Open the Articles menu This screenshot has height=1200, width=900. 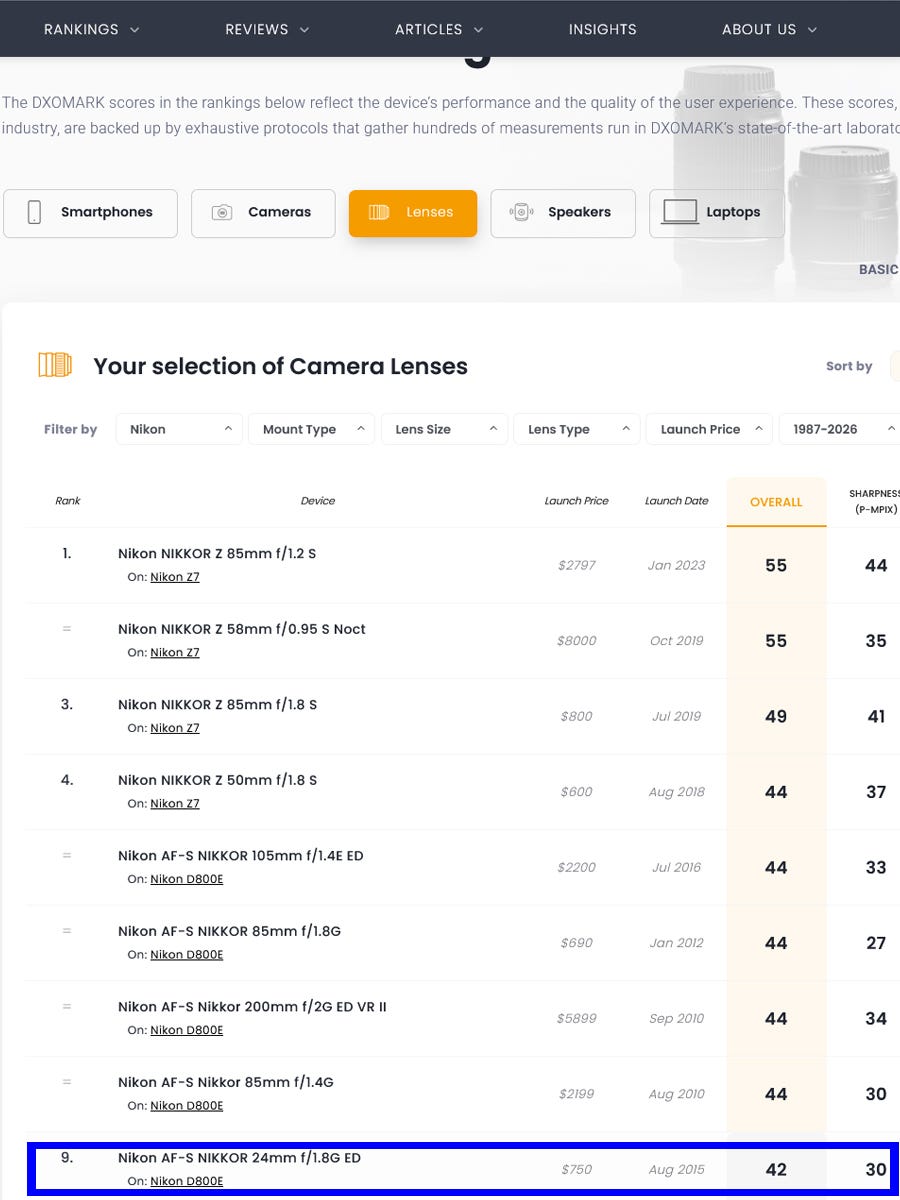[x=439, y=29]
